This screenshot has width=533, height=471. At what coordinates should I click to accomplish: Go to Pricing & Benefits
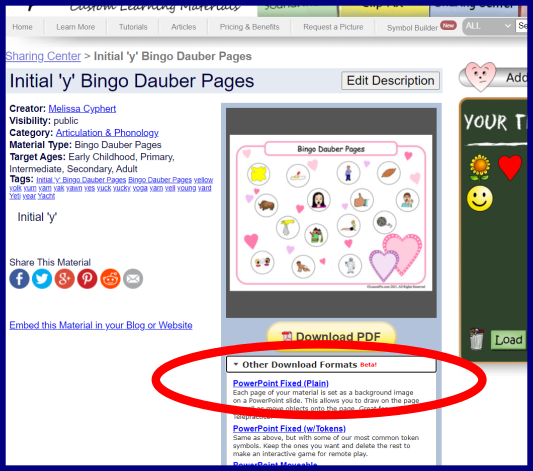(x=250, y=27)
